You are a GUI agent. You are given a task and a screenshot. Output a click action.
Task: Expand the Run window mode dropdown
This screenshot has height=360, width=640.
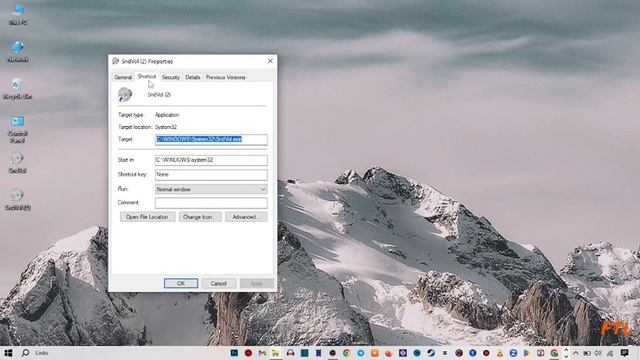point(211,189)
